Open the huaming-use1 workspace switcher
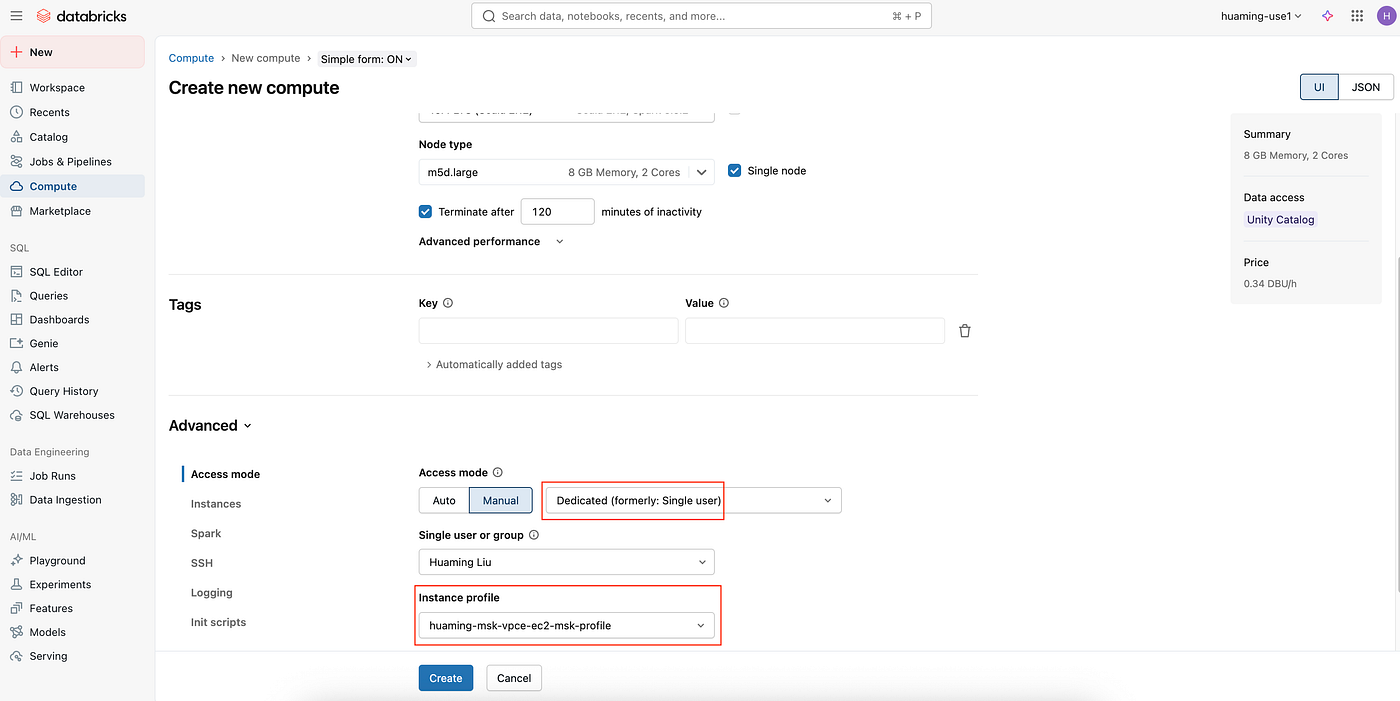This screenshot has width=1400, height=701. (1261, 16)
